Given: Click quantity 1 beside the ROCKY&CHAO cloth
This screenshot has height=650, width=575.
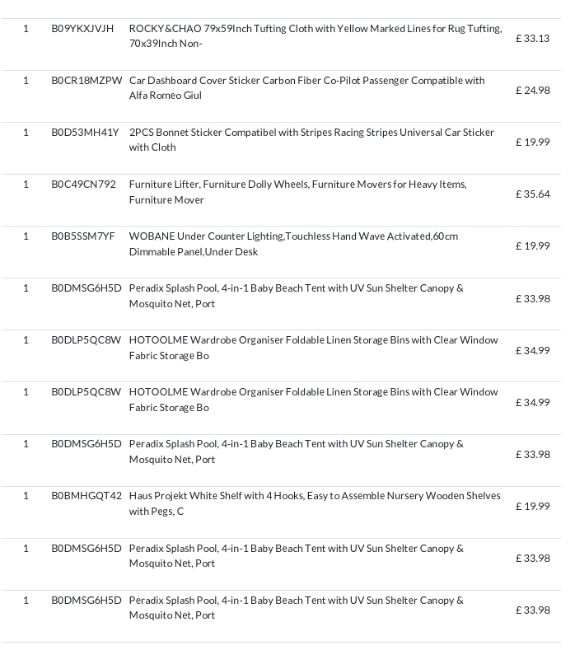Looking at the screenshot, I should (26, 29).
